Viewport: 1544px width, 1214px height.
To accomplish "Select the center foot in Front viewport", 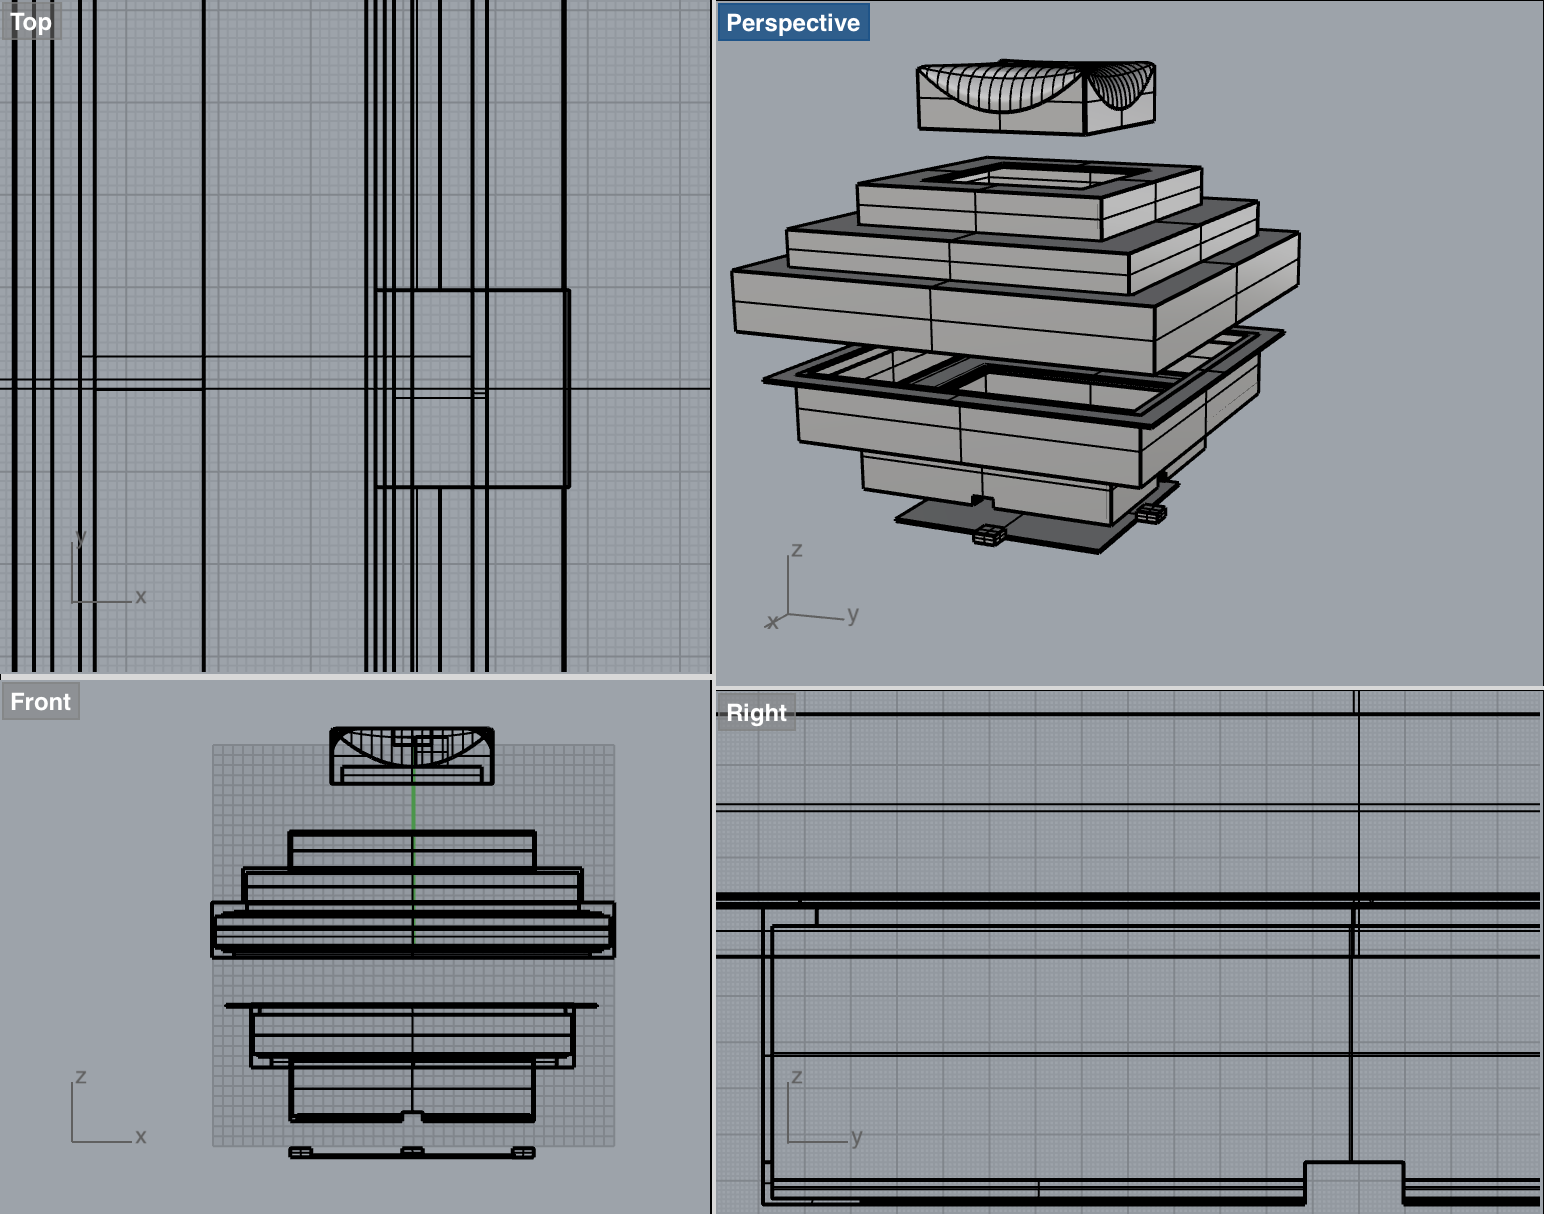I will [x=412, y=1152].
